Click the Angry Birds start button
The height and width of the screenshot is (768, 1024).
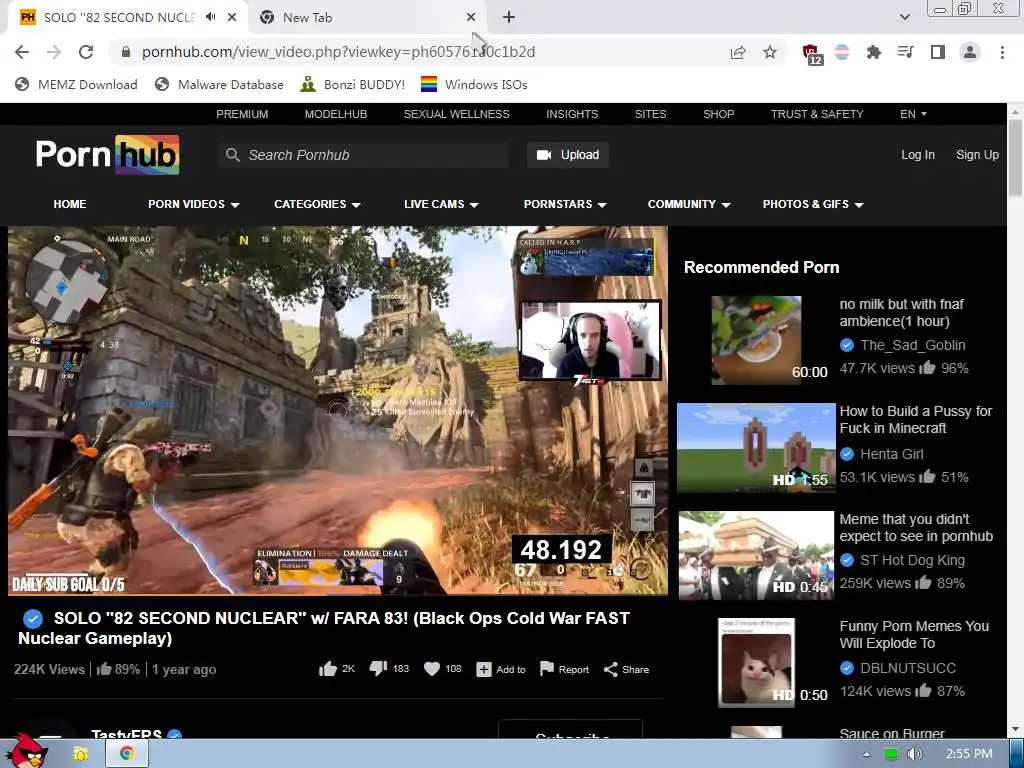coord(29,750)
